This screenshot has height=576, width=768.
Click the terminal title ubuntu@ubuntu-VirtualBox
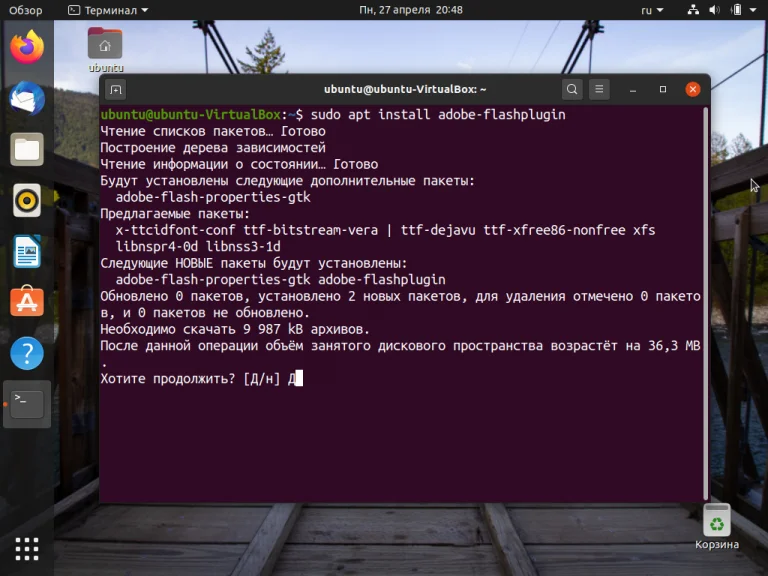[405, 89]
